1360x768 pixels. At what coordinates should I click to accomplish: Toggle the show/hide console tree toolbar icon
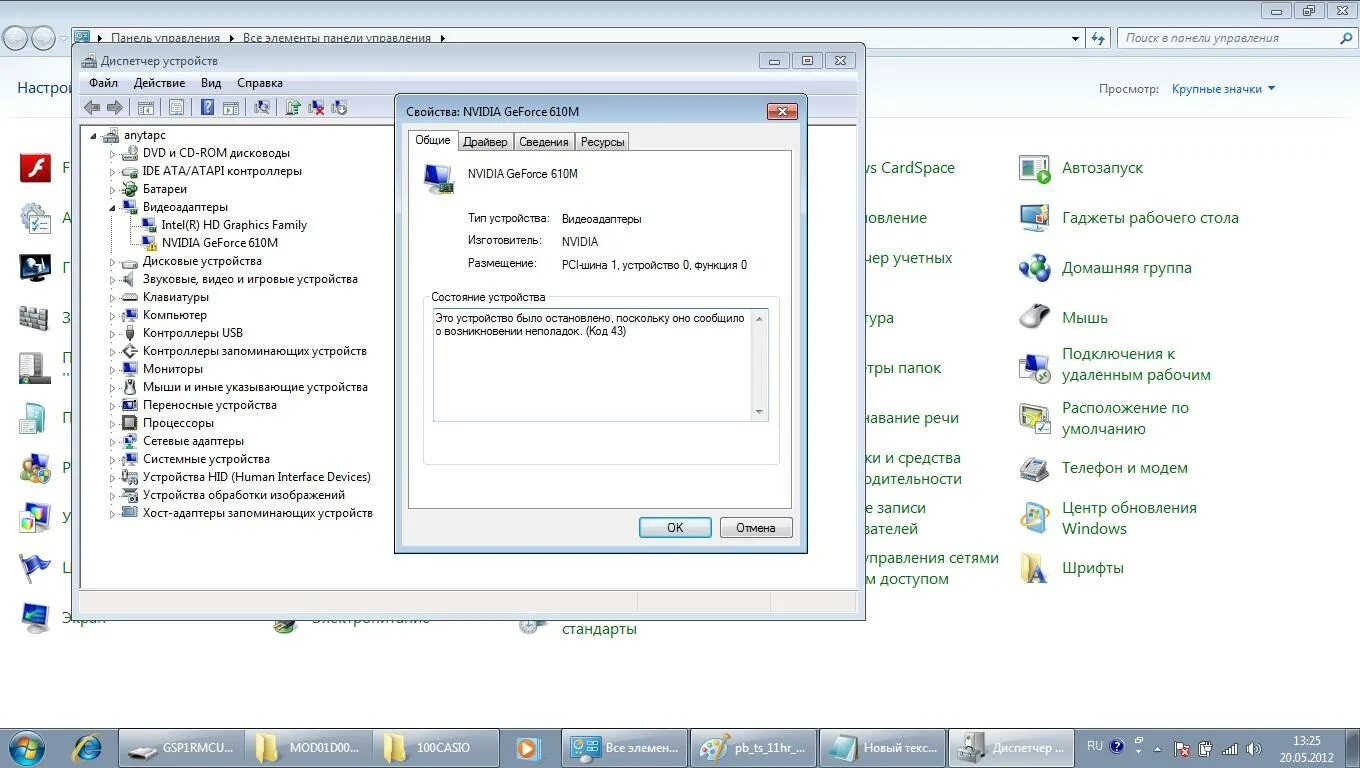point(146,107)
